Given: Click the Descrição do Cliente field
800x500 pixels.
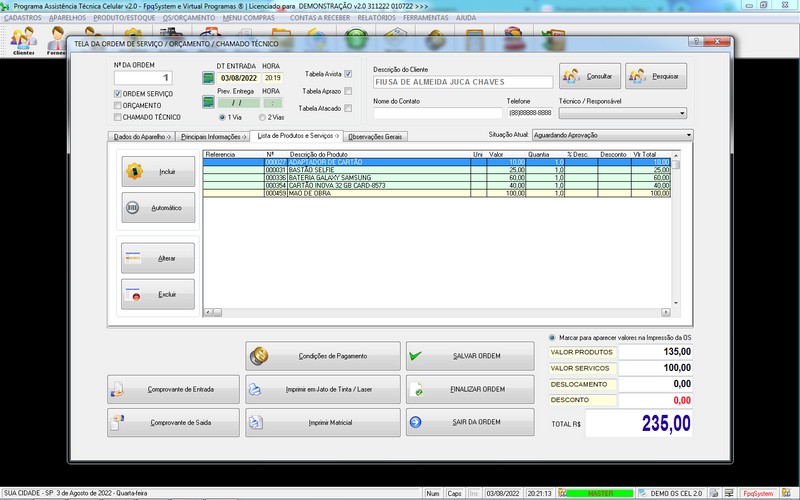Looking at the screenshot, I should (x=463, y=82).
